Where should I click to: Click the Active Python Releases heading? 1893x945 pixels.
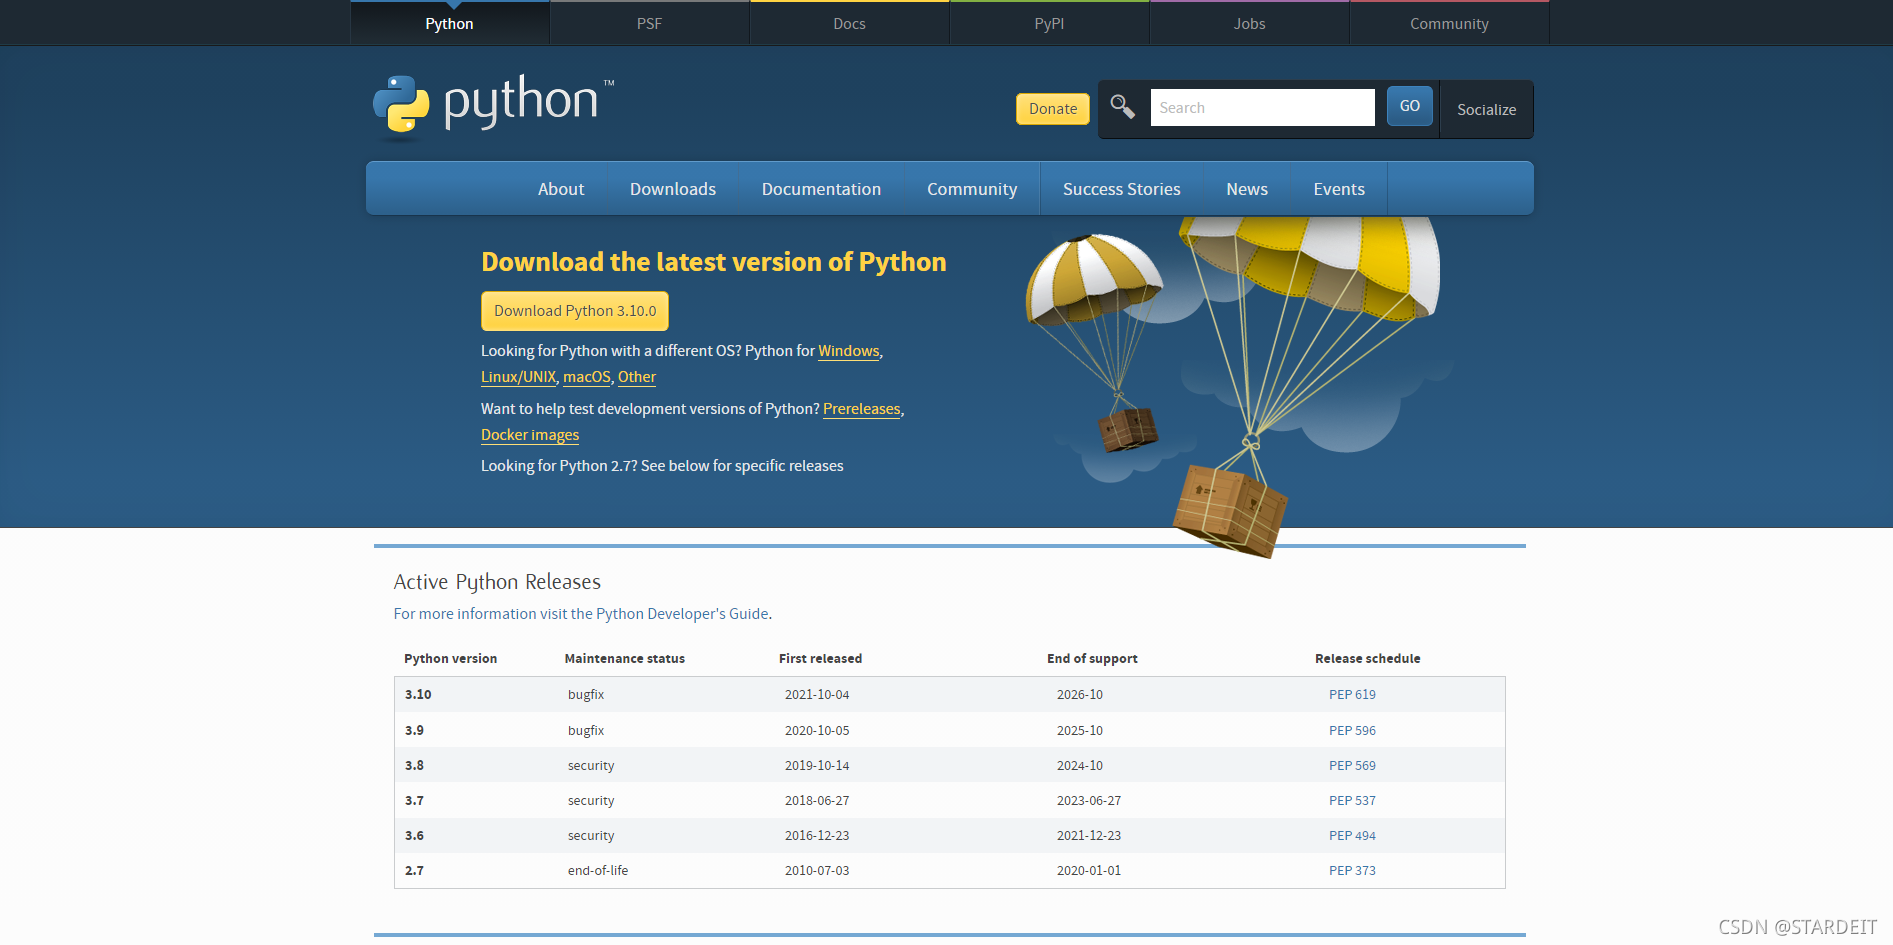497,582
